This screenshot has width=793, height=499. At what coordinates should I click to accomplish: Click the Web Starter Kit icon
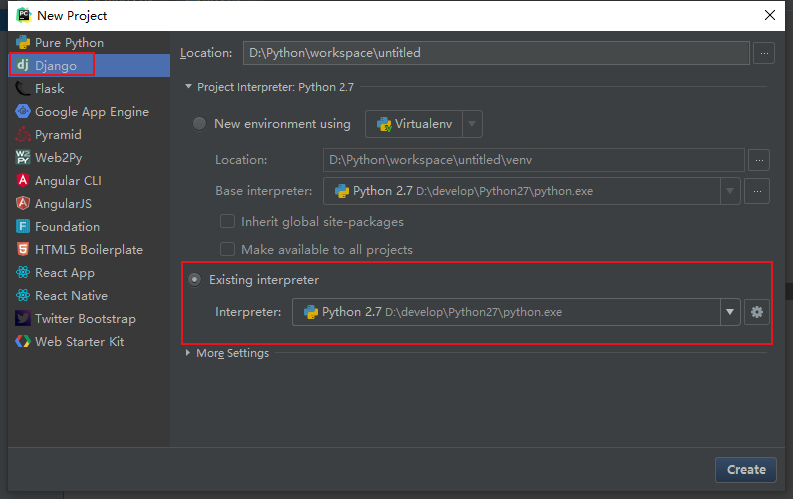tap(23, 341)
